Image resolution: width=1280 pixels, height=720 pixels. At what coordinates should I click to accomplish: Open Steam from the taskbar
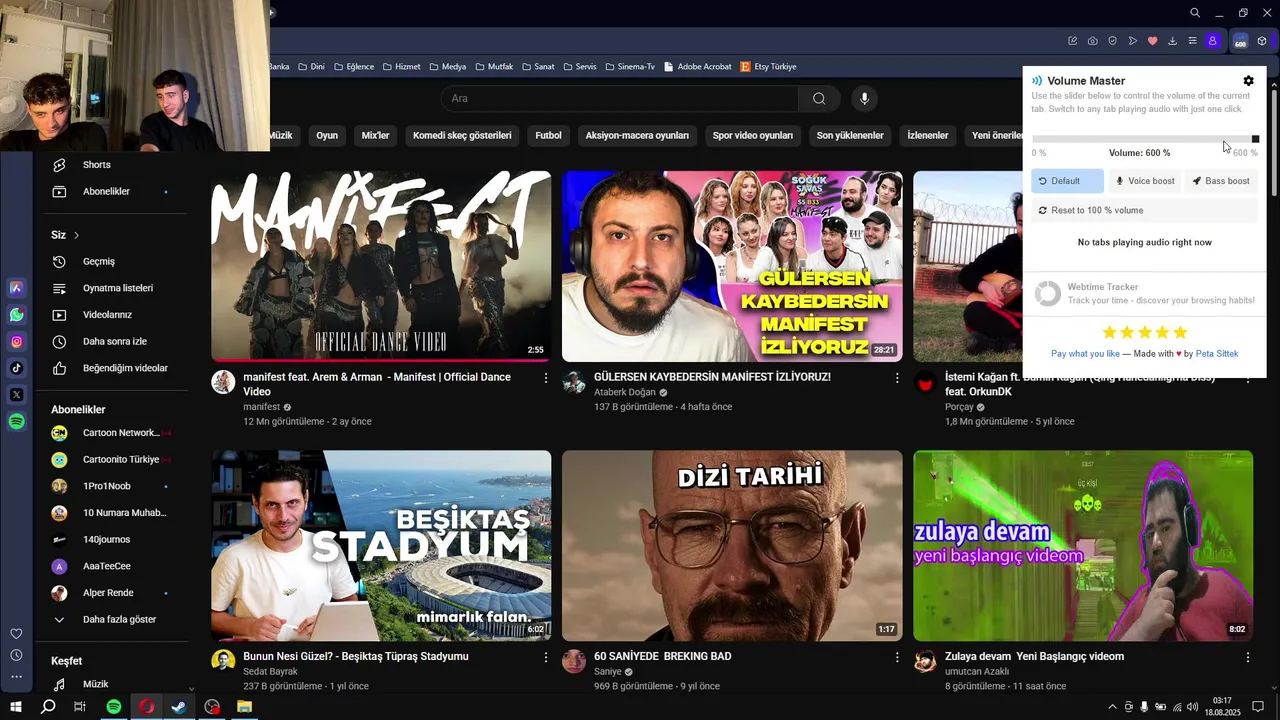tap(179, 707)
